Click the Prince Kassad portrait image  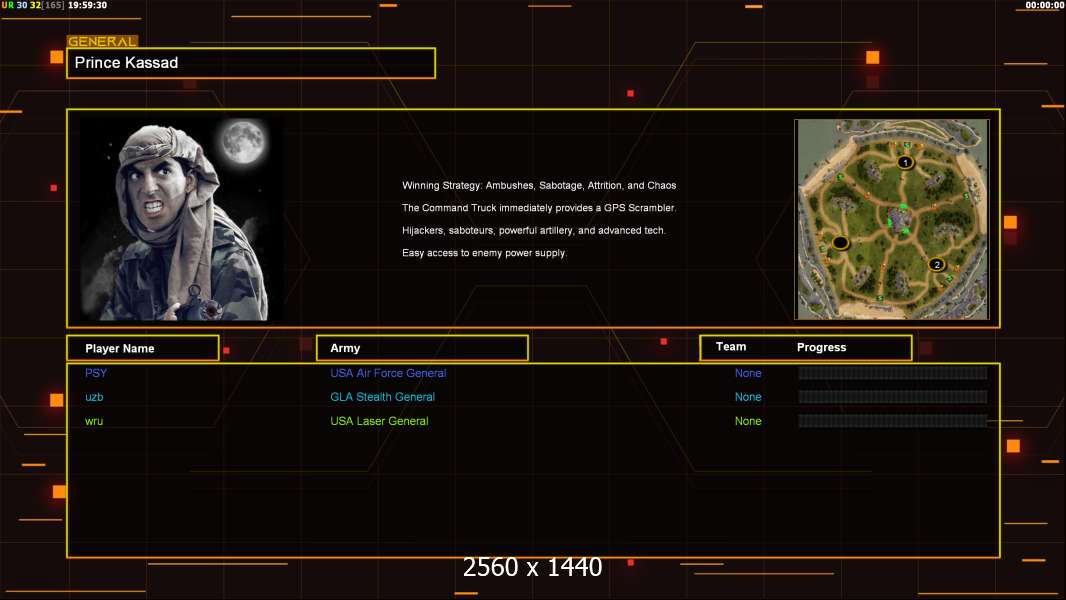[182, 219]
